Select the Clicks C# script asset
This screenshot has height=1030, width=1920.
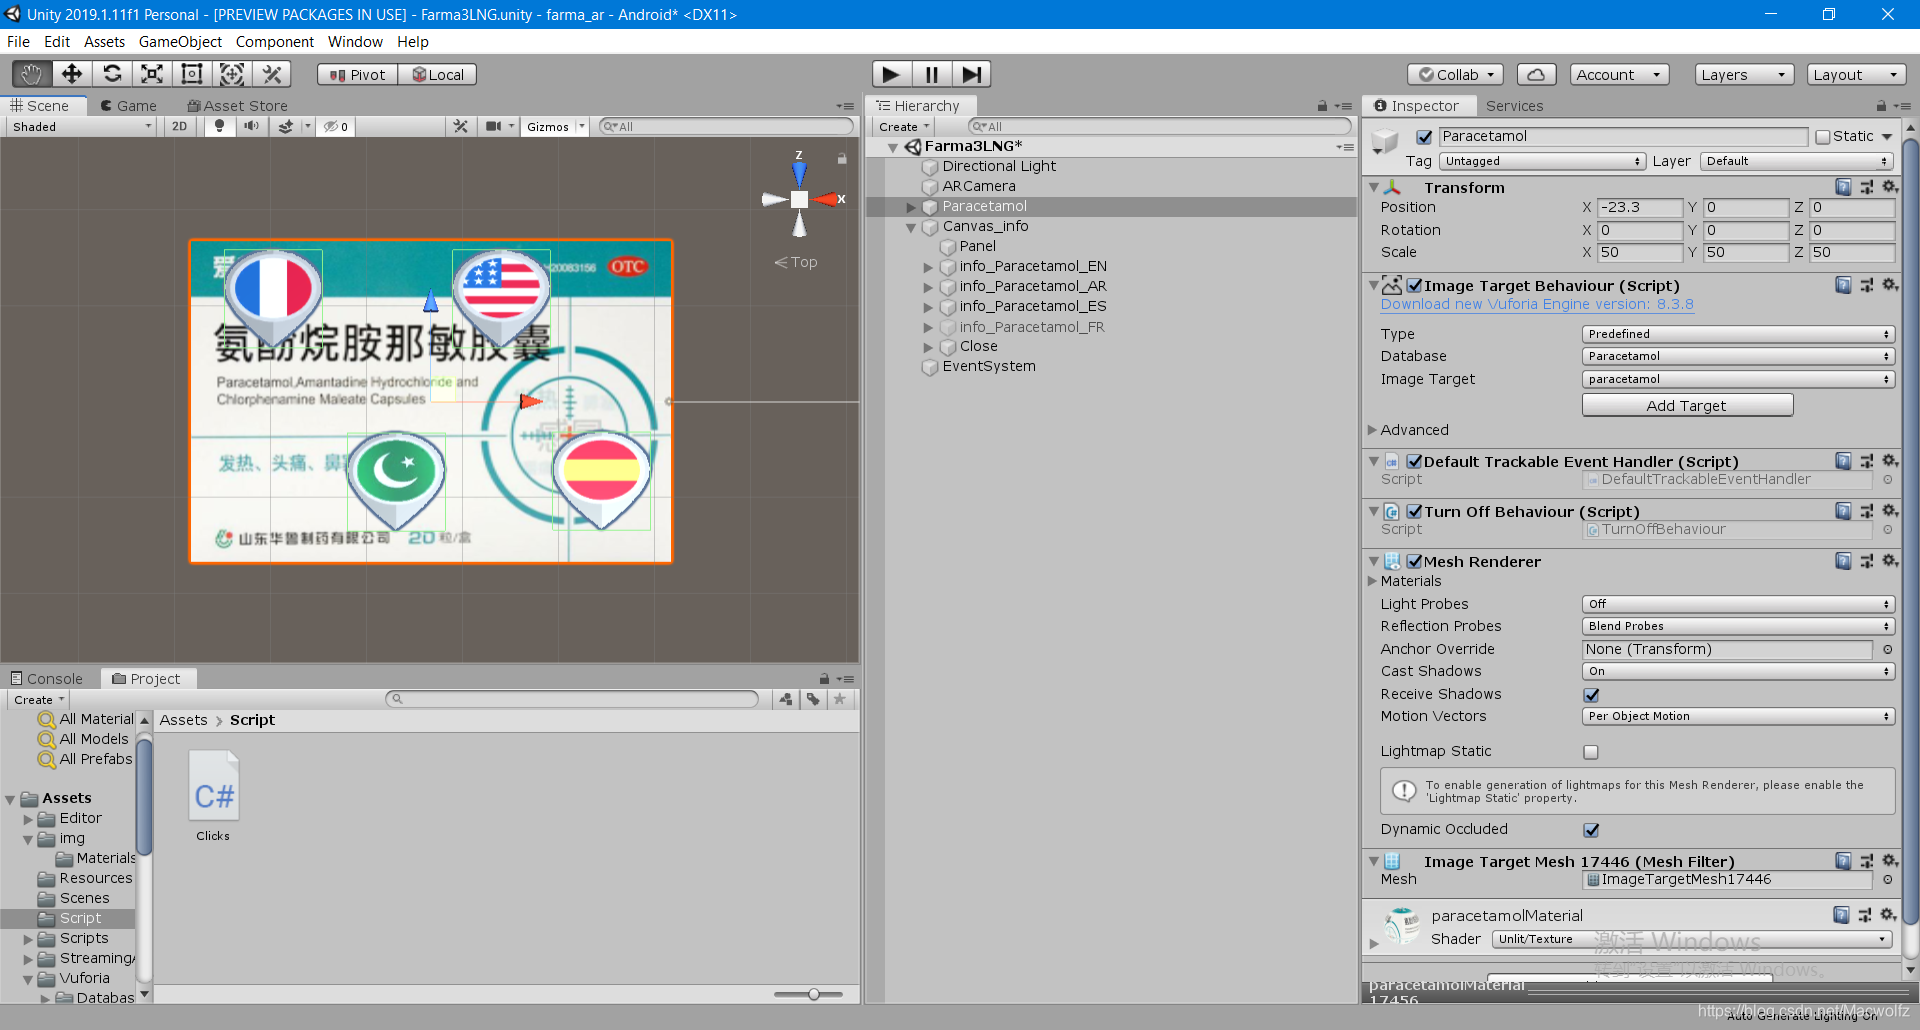coord(214,797)
